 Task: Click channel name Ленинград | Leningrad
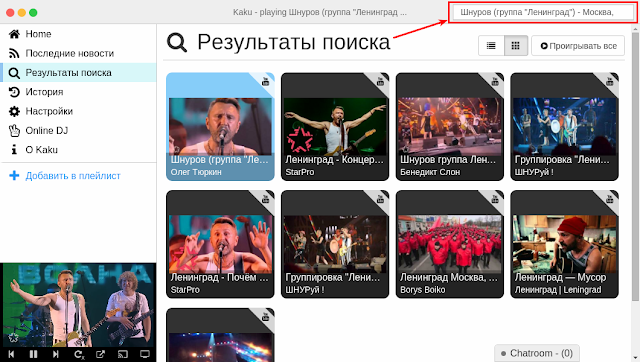[x=558, y=290]
